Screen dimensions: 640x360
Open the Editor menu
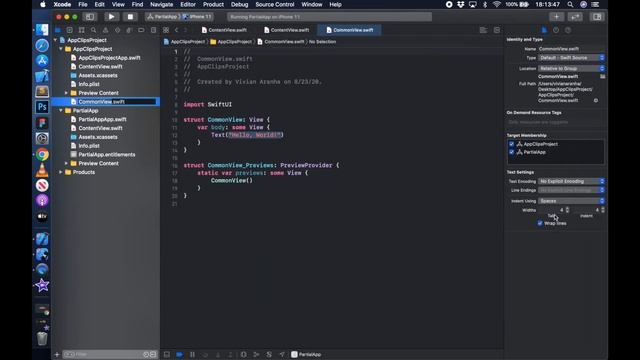188,4
